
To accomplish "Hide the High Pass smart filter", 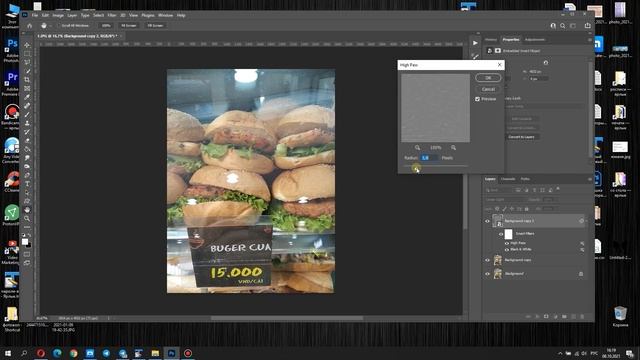I will (x=507, y=243).
